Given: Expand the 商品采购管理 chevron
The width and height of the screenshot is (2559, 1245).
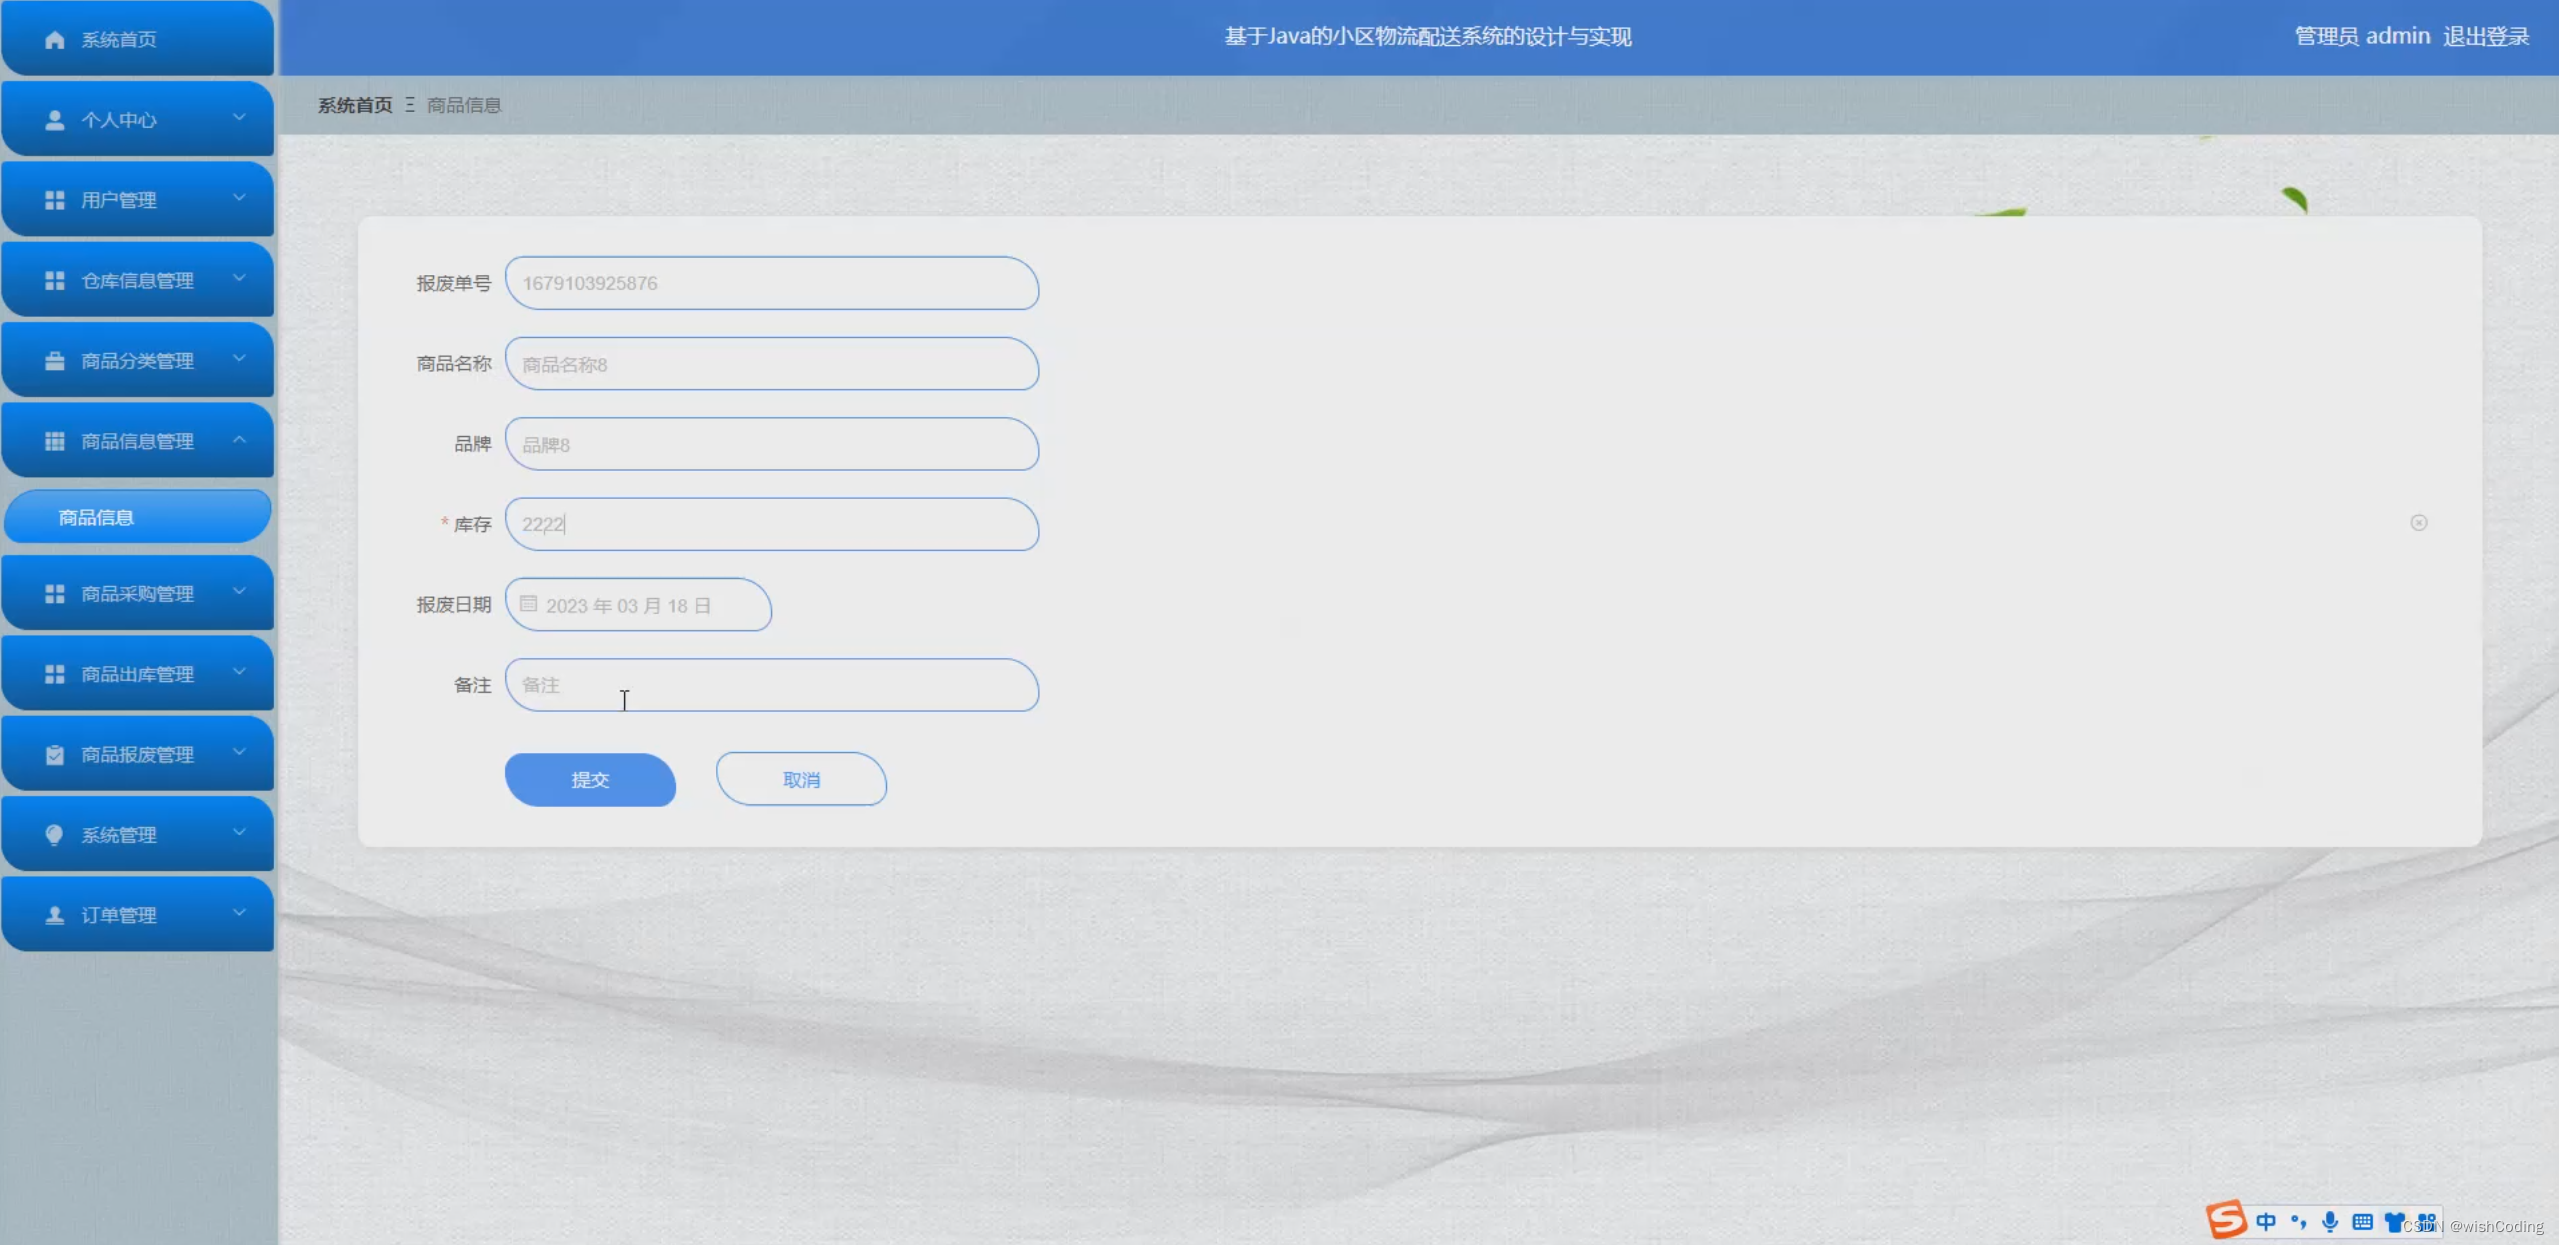Looking at the screenshot, I should pyautogui.click(x=239, y=591).
